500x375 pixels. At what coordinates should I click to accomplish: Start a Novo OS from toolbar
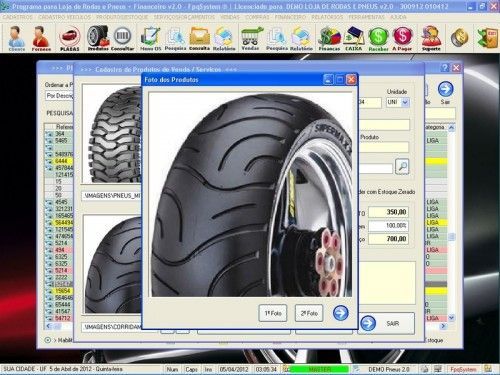(x=151, y=38)
